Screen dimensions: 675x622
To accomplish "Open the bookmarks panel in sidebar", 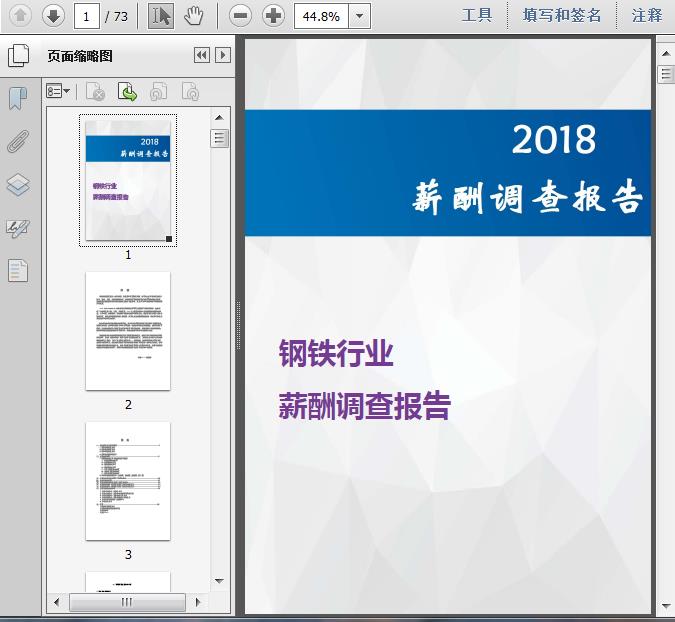I will coord(18,99).
